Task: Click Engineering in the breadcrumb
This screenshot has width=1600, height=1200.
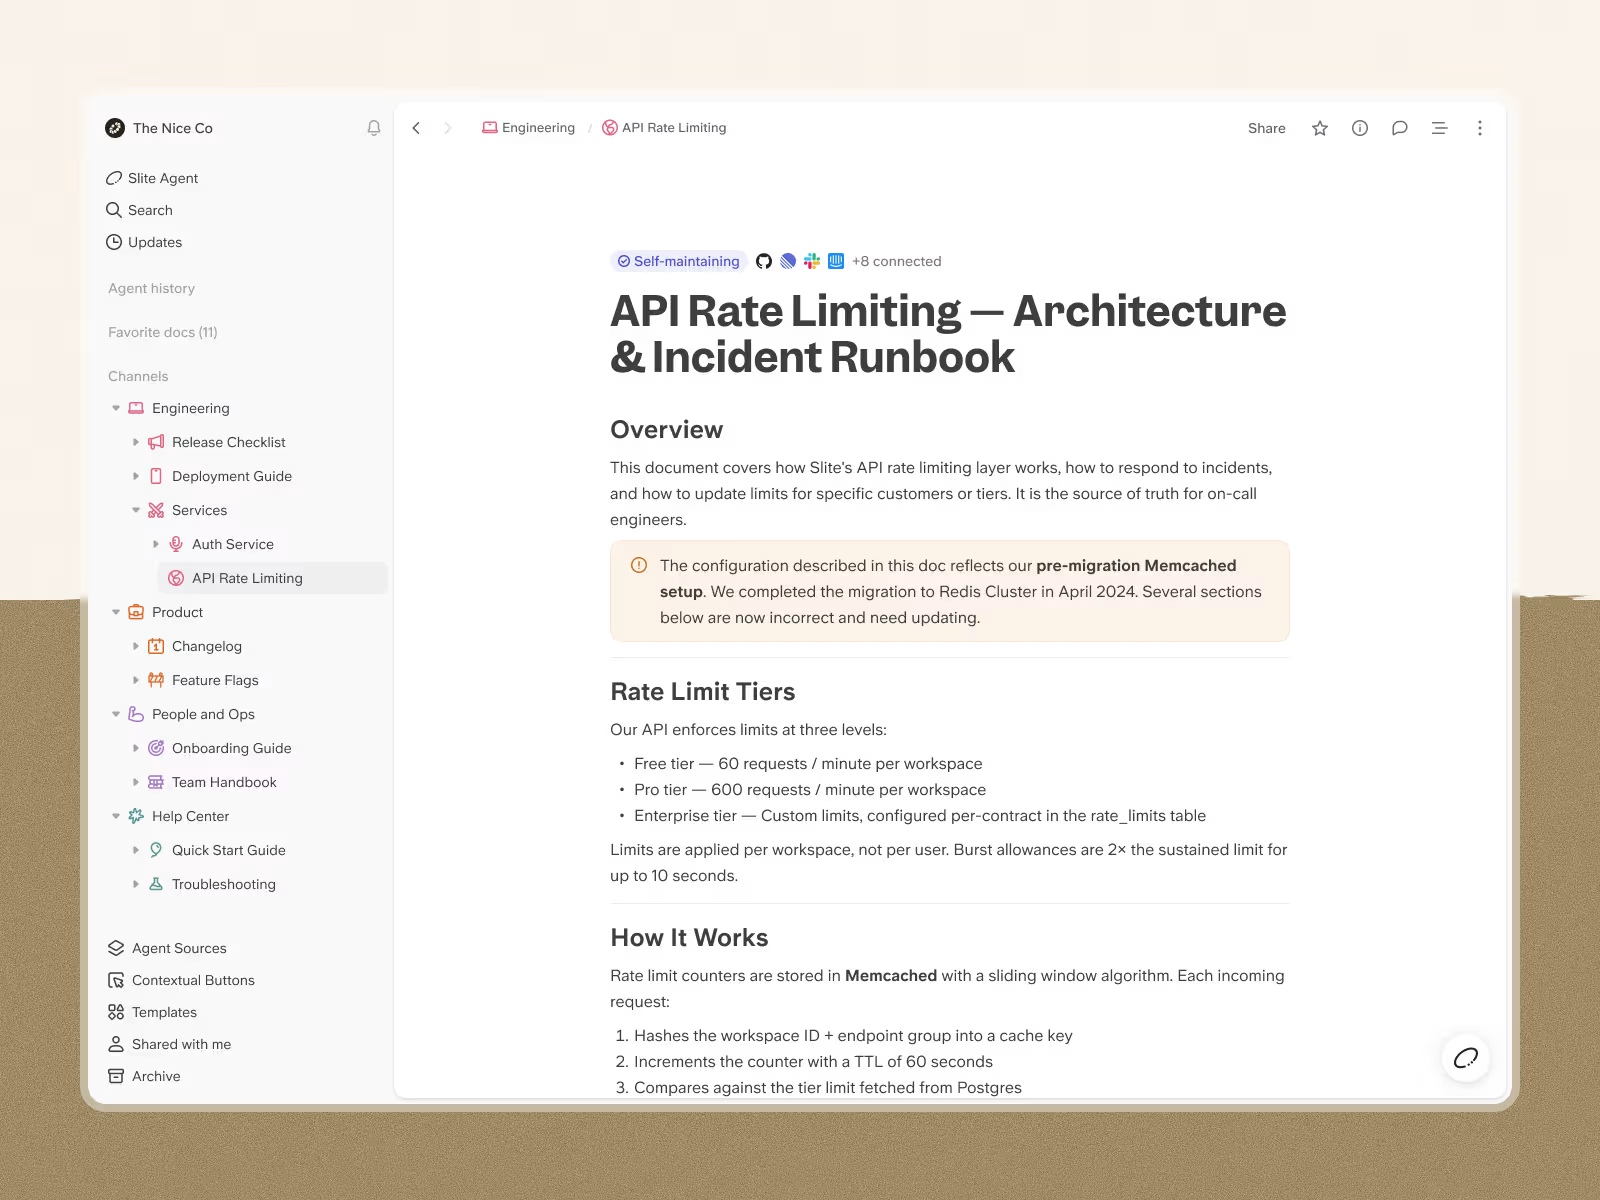Action: pos(529,128)
